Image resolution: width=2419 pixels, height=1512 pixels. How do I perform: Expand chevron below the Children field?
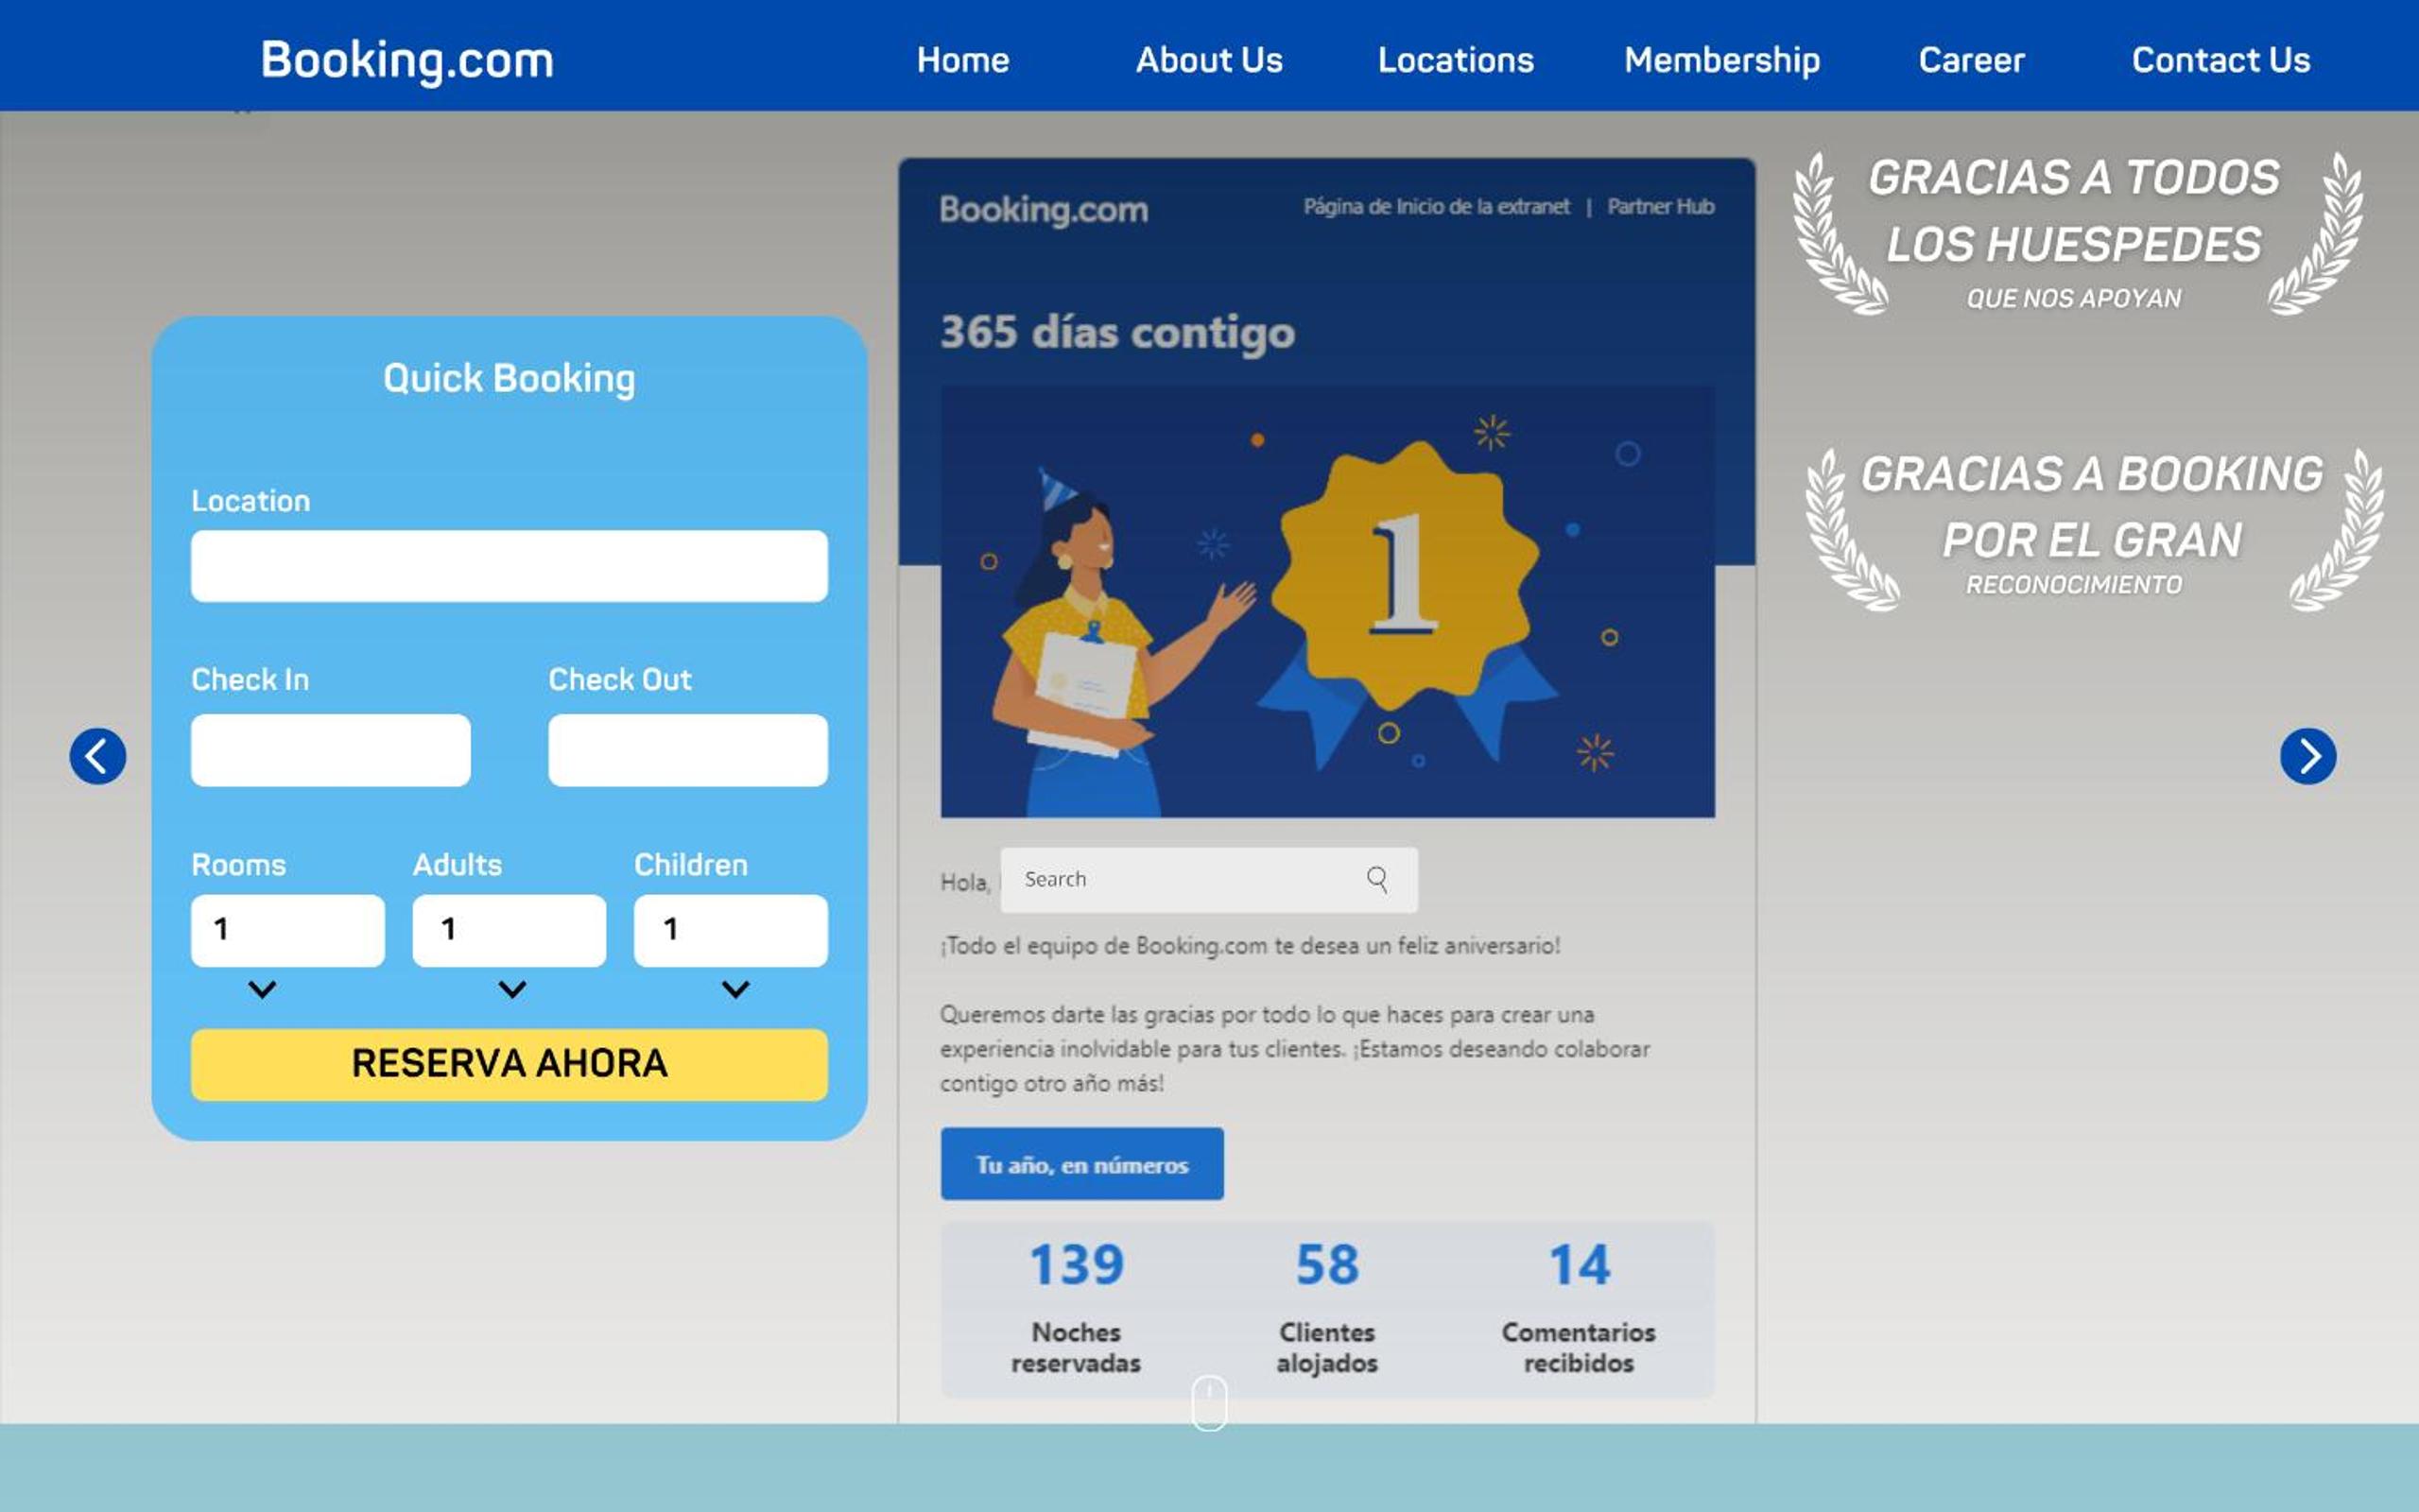[x=736, y=990]
